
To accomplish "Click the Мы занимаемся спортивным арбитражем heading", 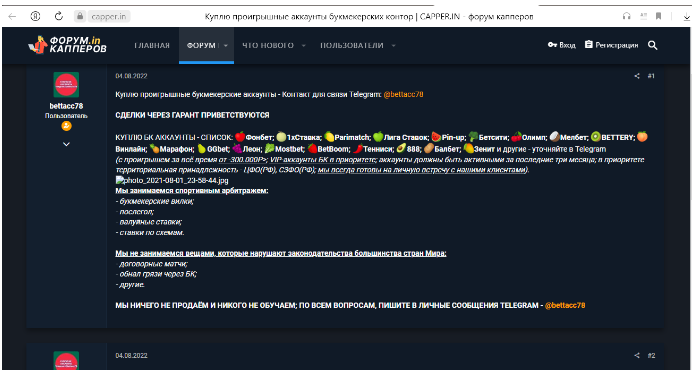I will 192,191.
